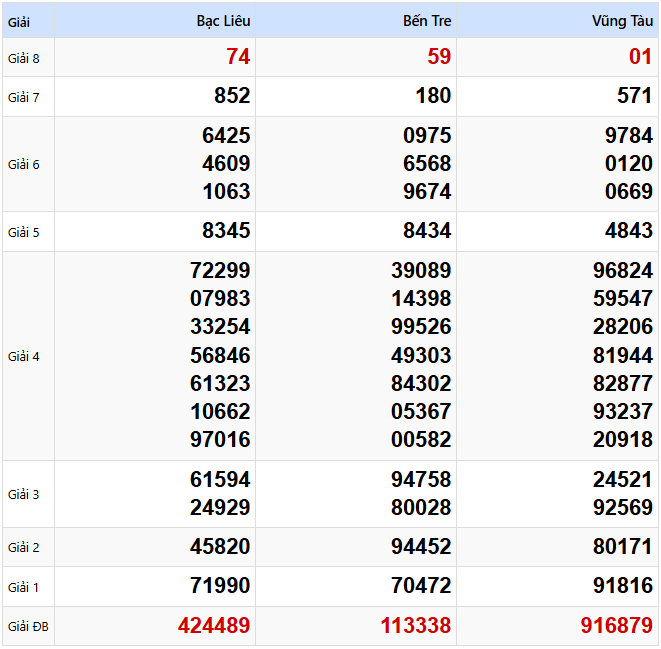661x649 pixels.
Task: Click Giải 1 number 91816
Action: [x=622, y=586]
